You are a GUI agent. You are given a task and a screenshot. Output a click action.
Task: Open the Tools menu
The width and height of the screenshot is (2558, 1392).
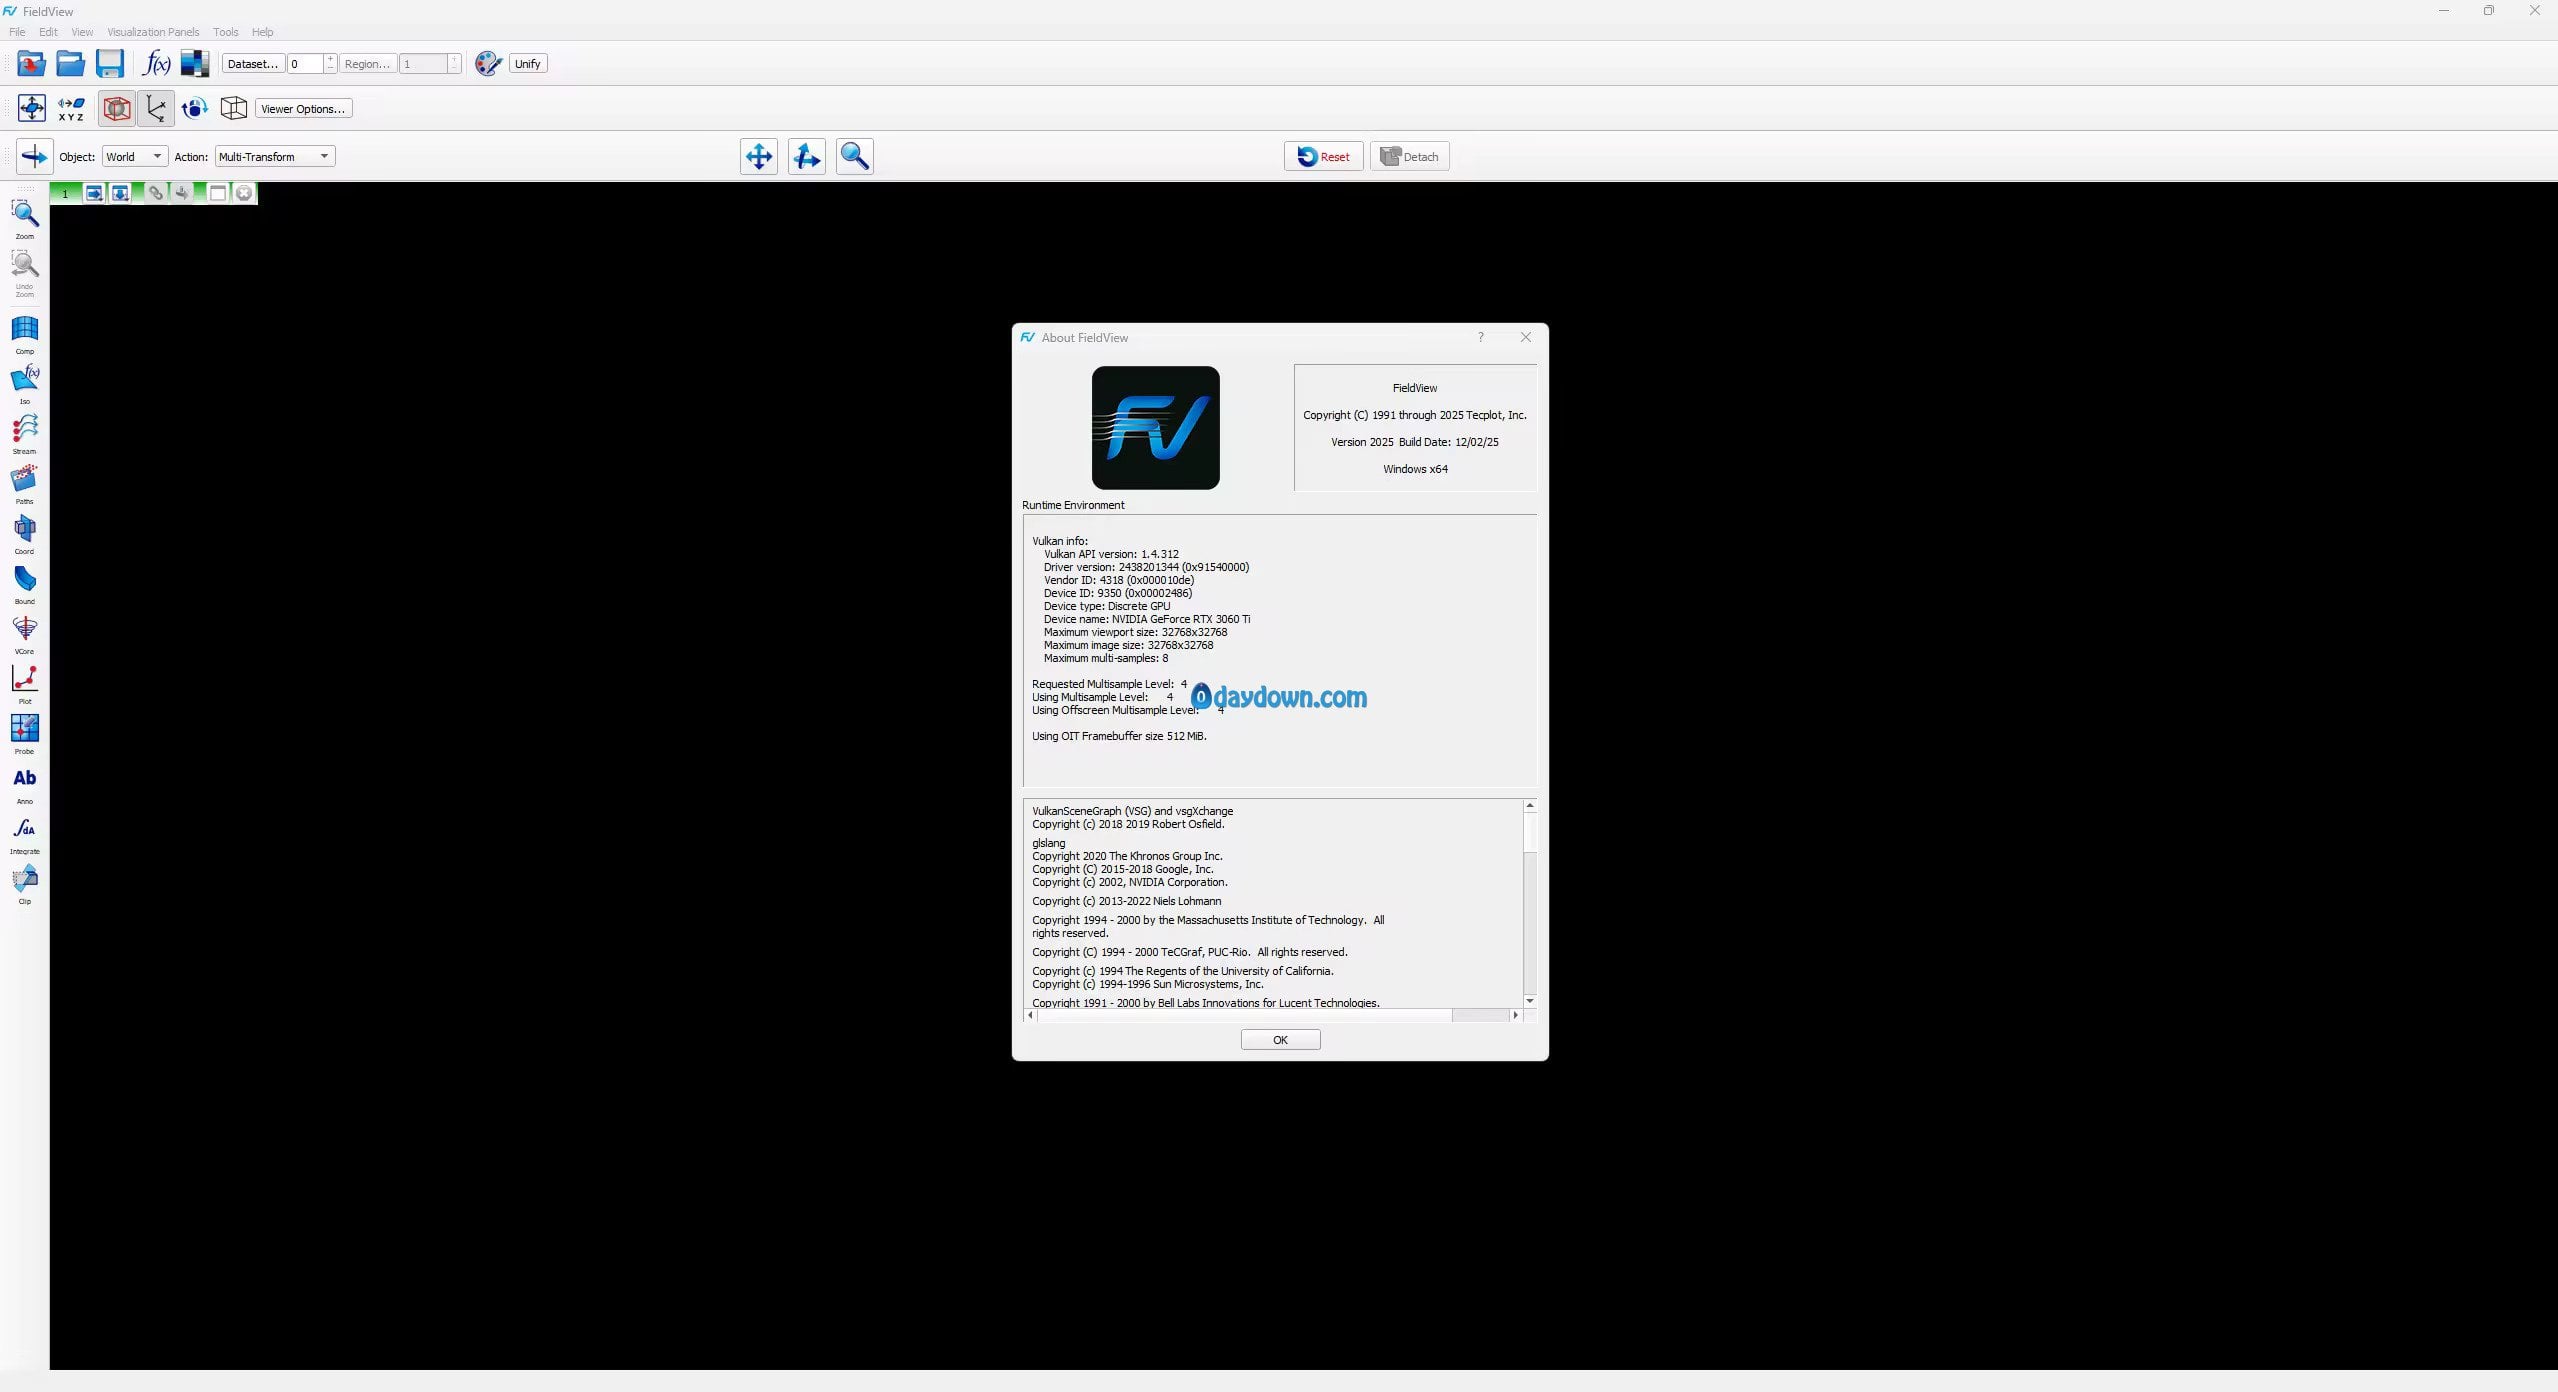tap(225, 32)
